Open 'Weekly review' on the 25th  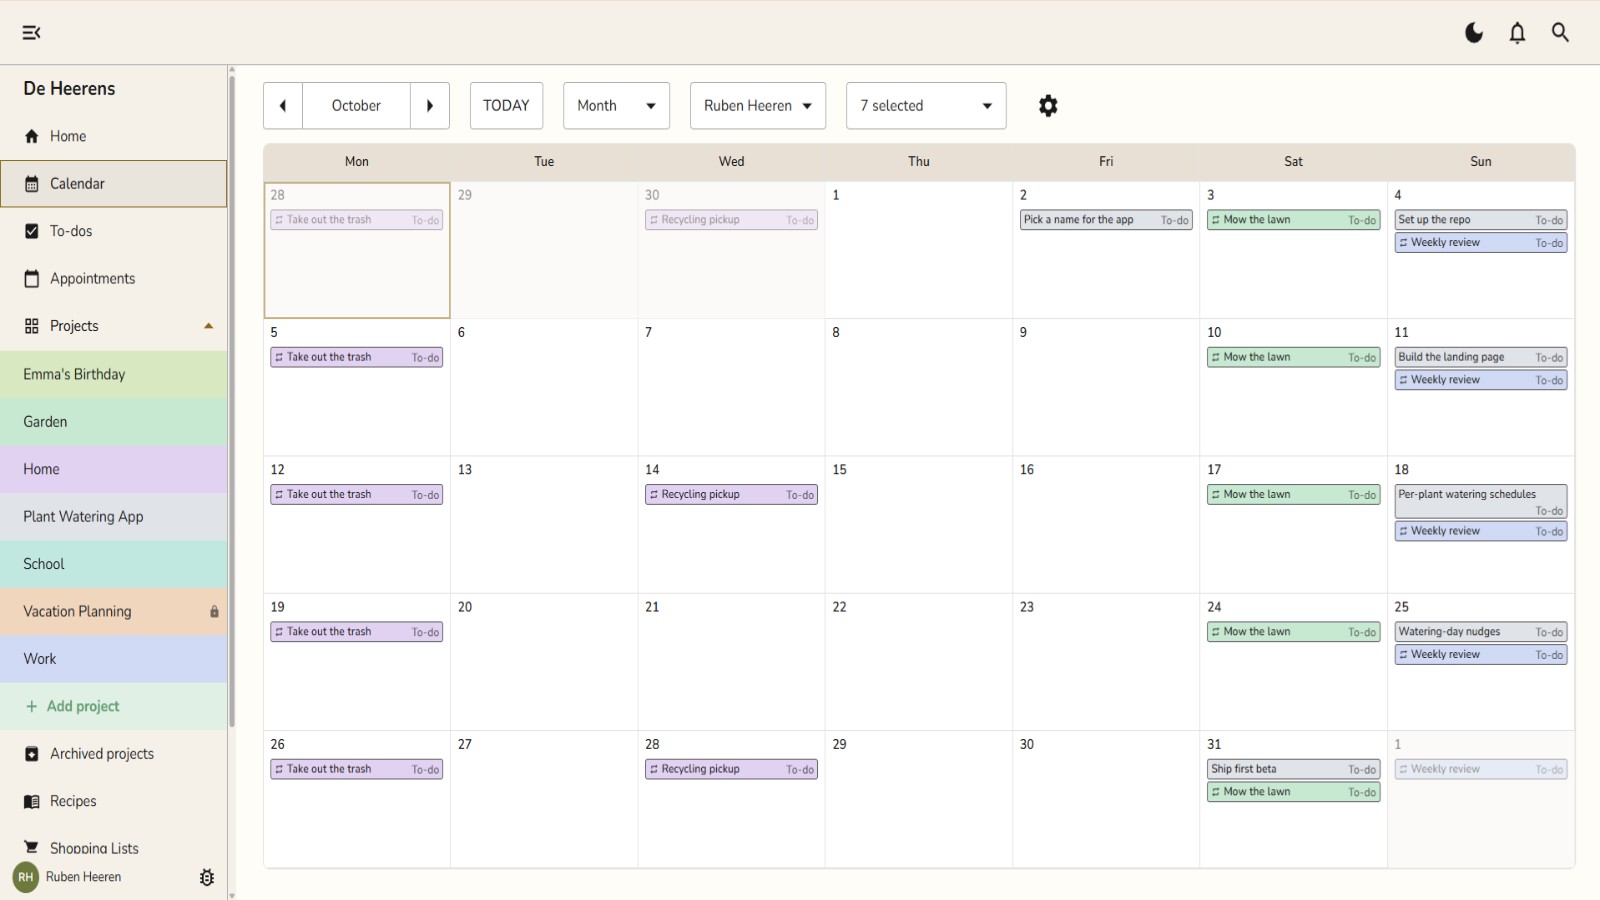tap(1481, 655)
